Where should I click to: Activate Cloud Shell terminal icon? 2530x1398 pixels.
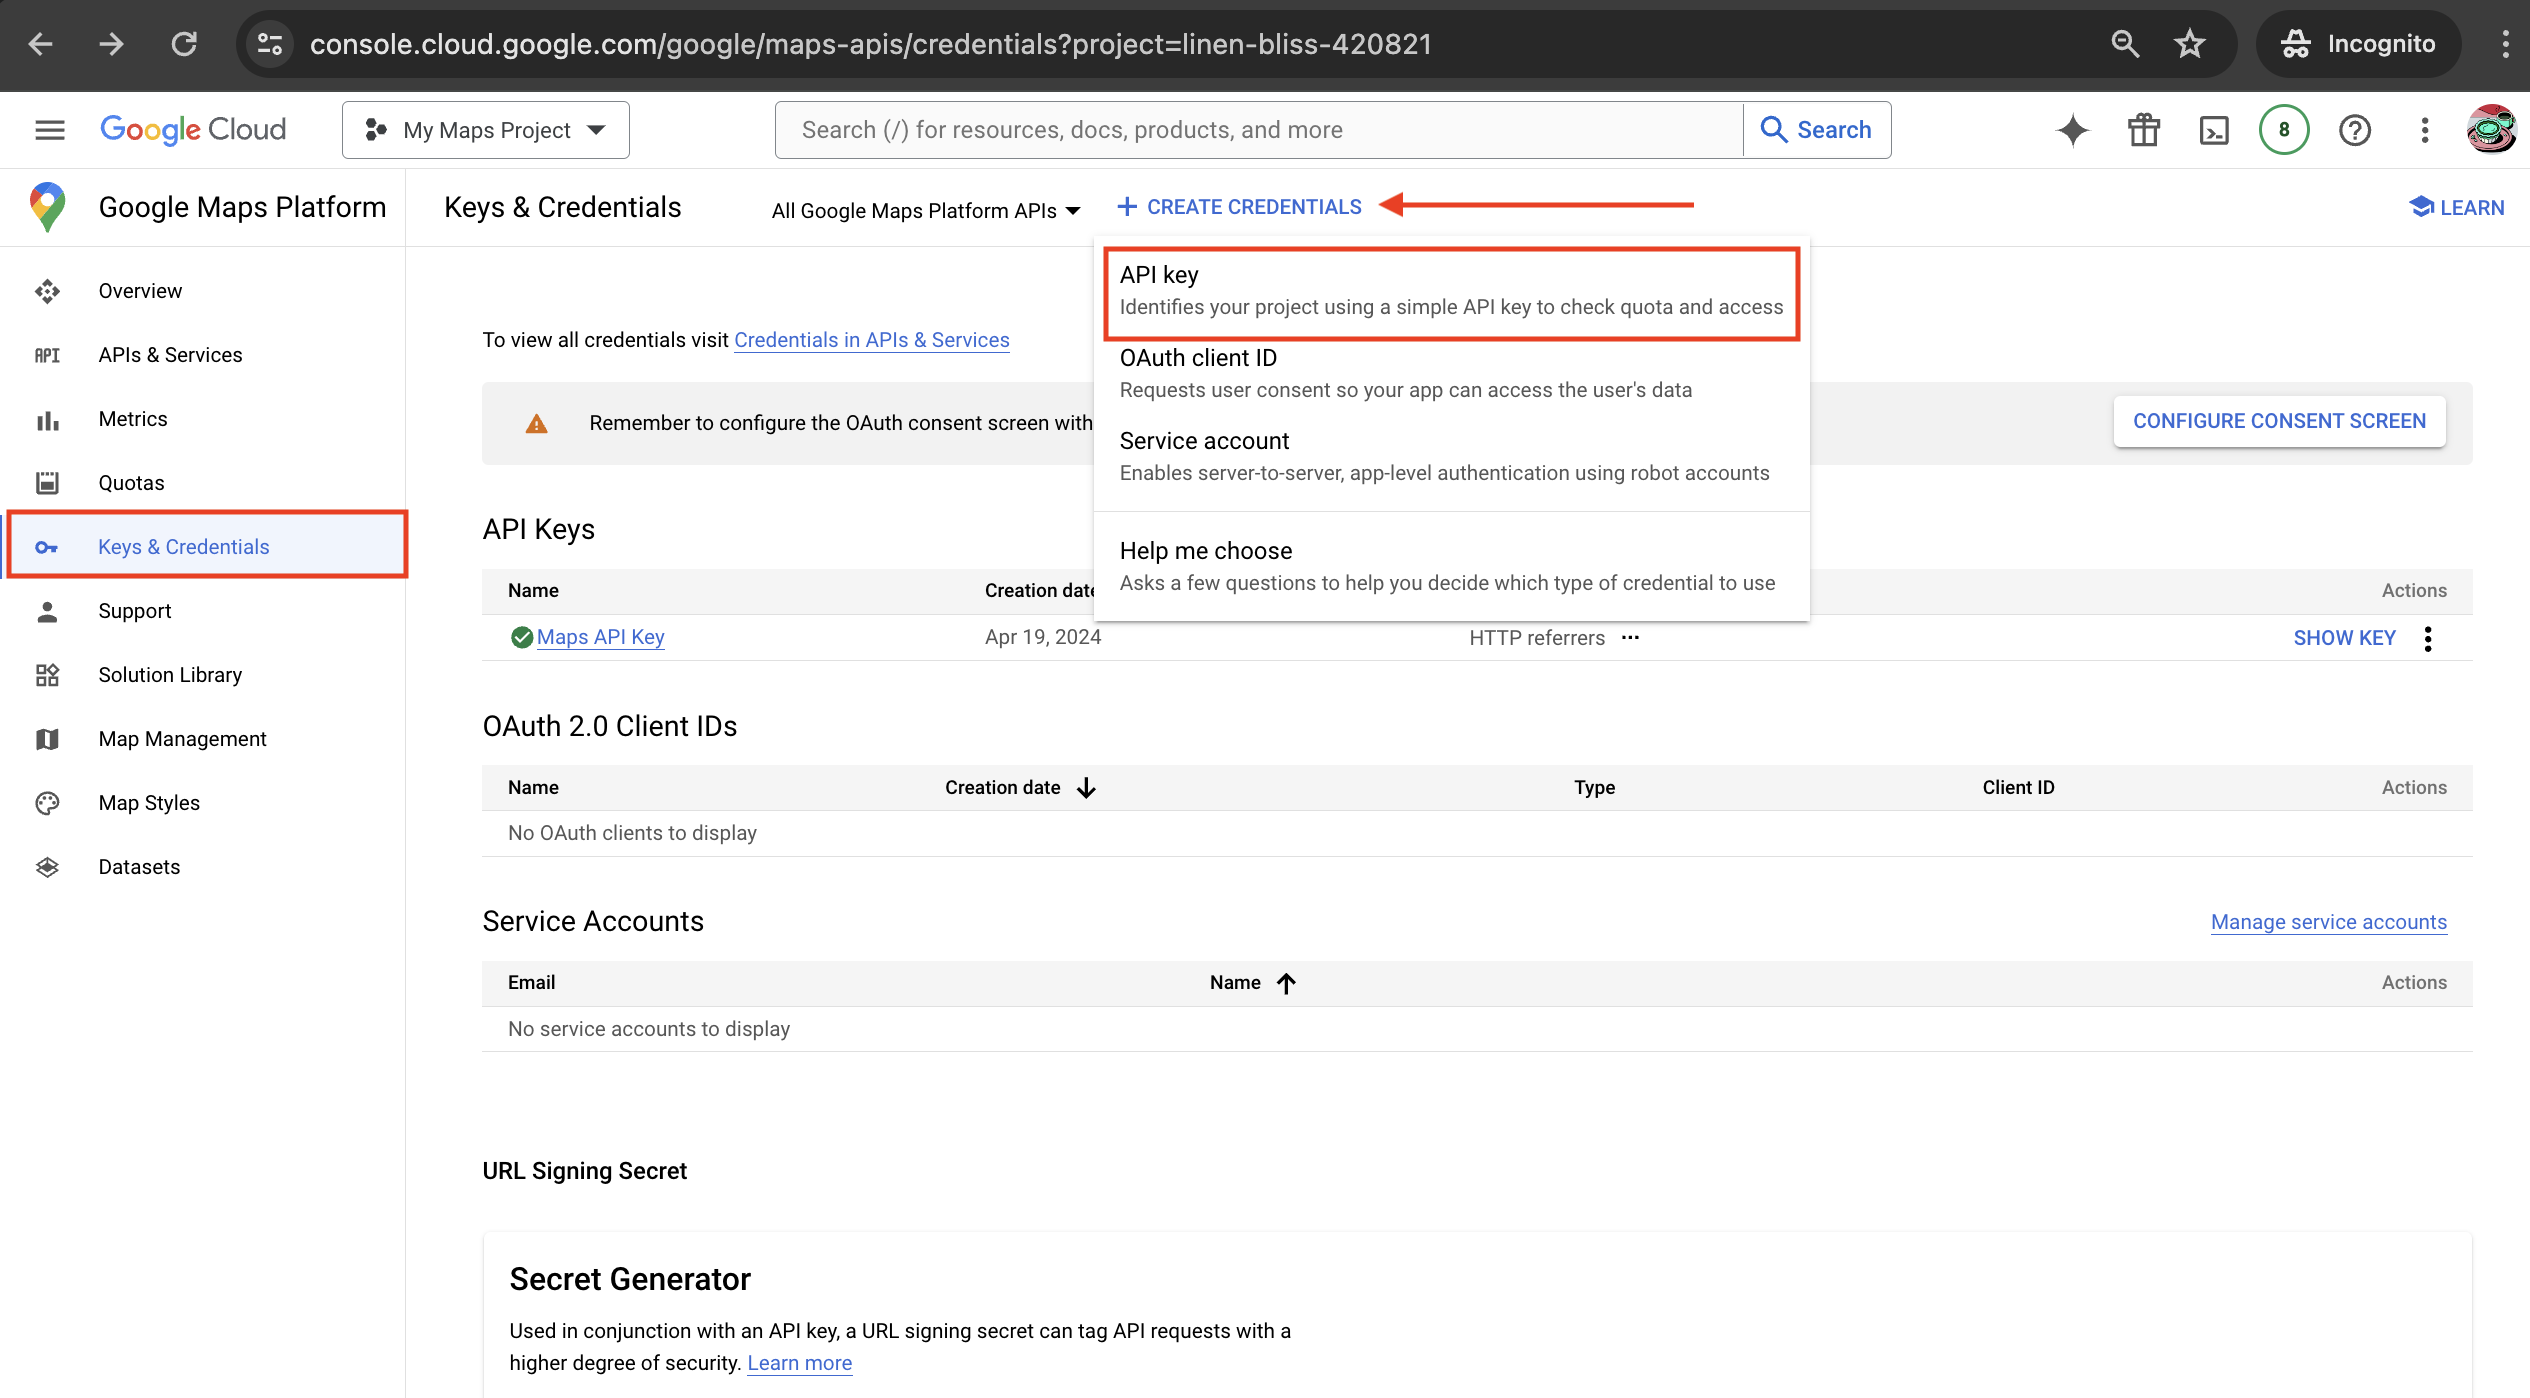click(2214, 130)
